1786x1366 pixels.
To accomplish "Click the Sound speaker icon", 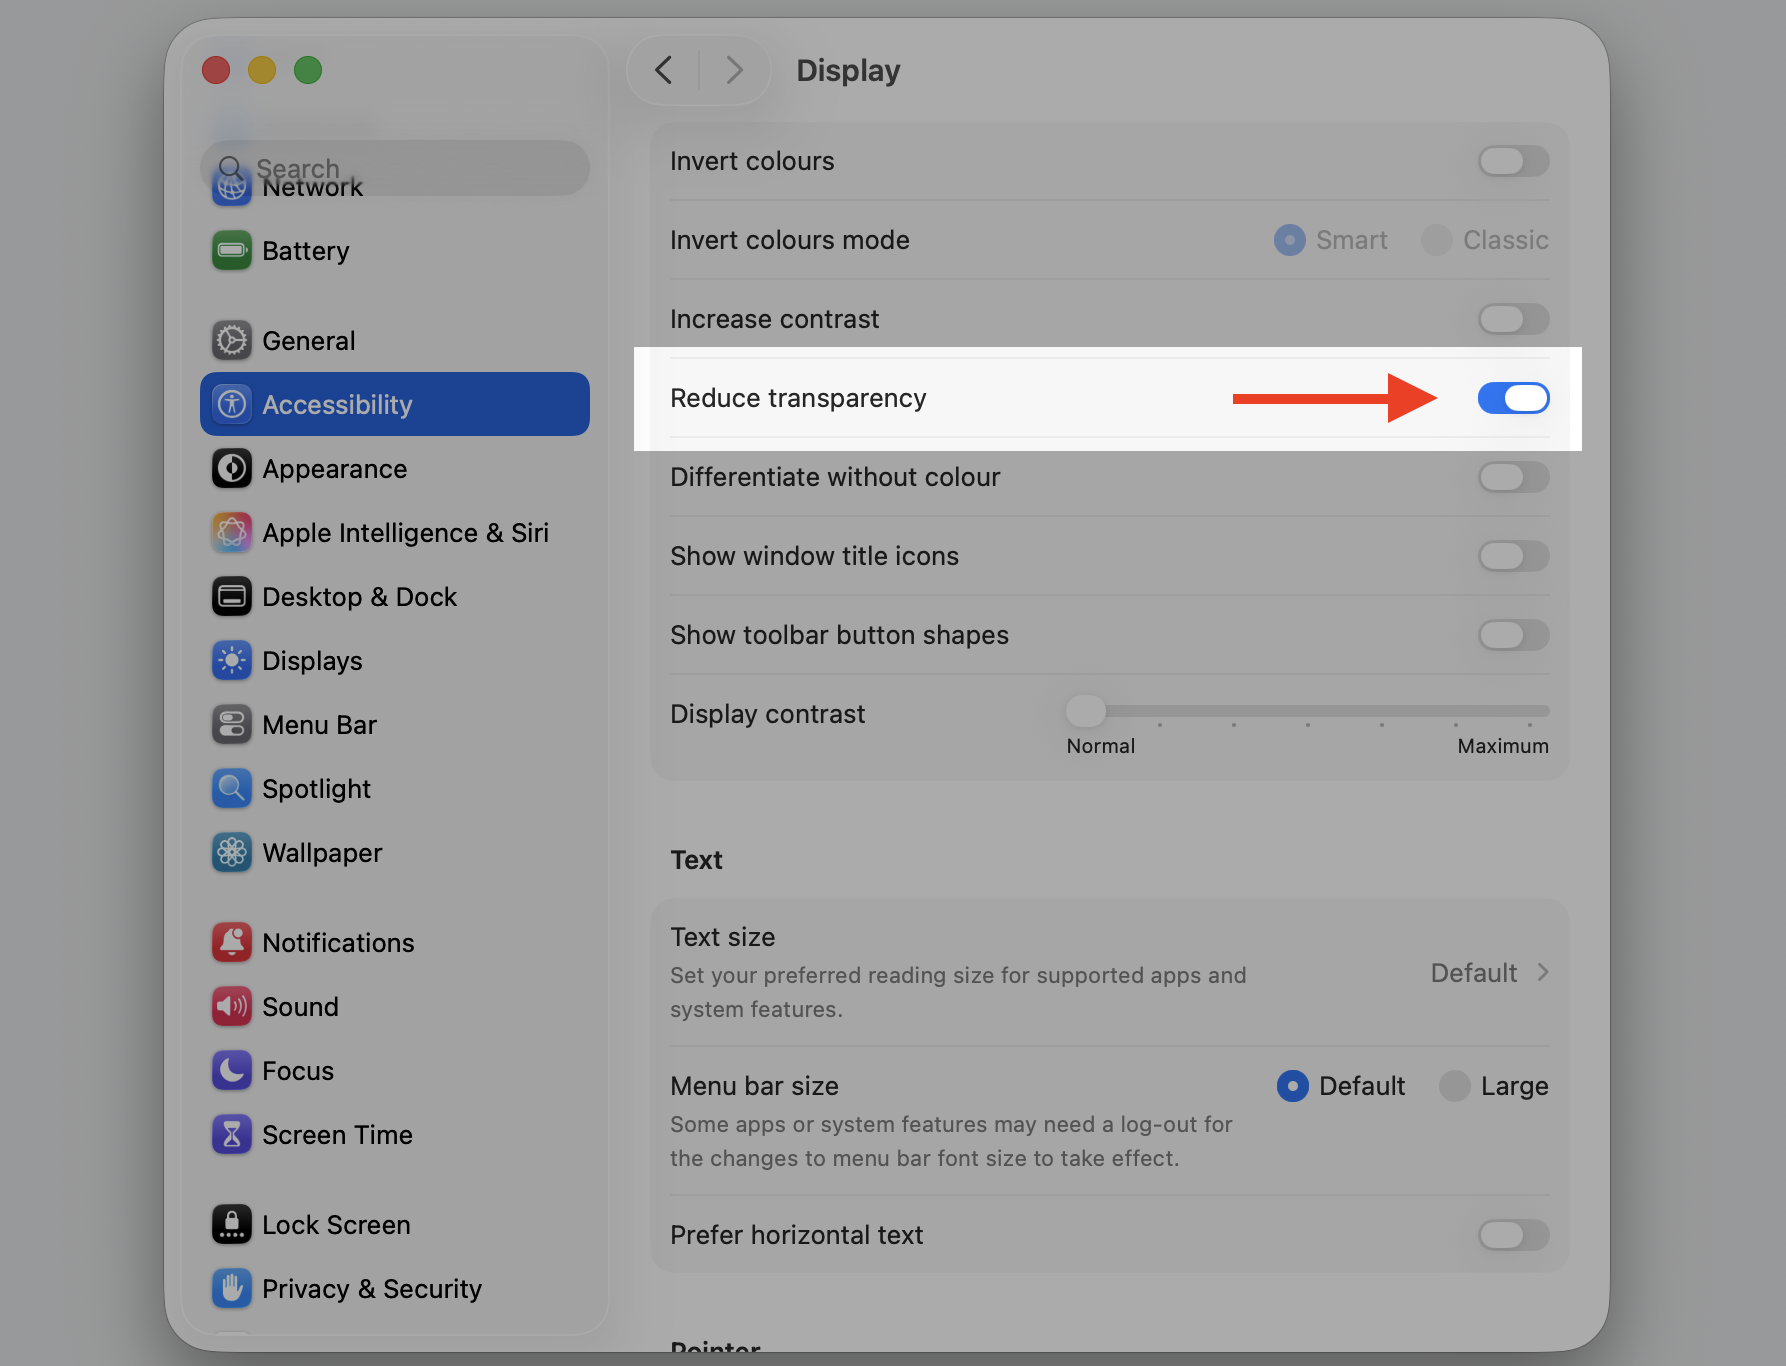I will coord(232,1006).
